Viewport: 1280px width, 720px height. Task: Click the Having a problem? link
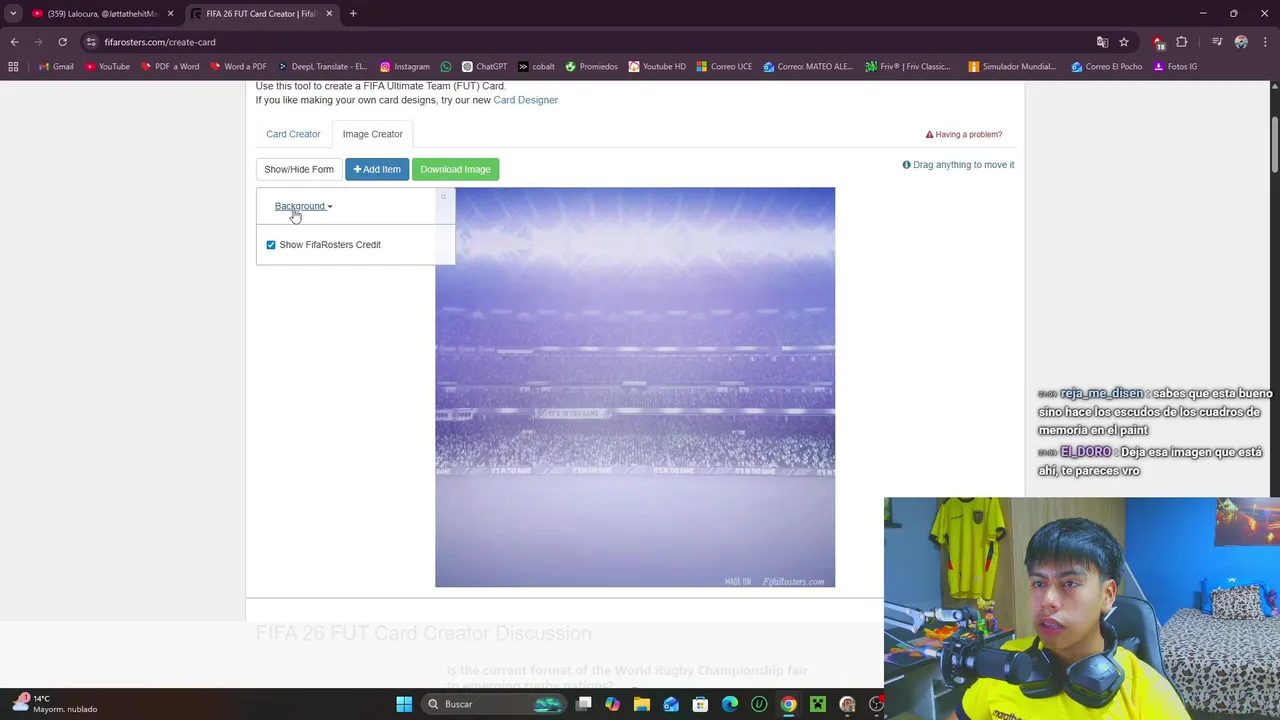point(964,134)
